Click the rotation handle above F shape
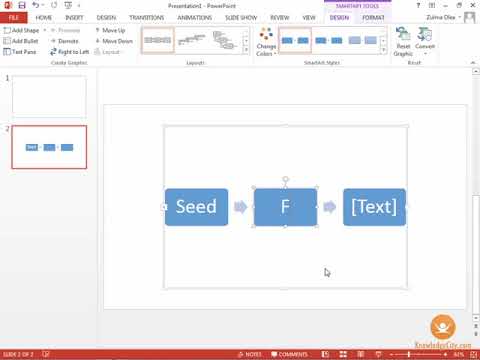The width and height of the screenshot is (480, 360). [x=285, y=180]
